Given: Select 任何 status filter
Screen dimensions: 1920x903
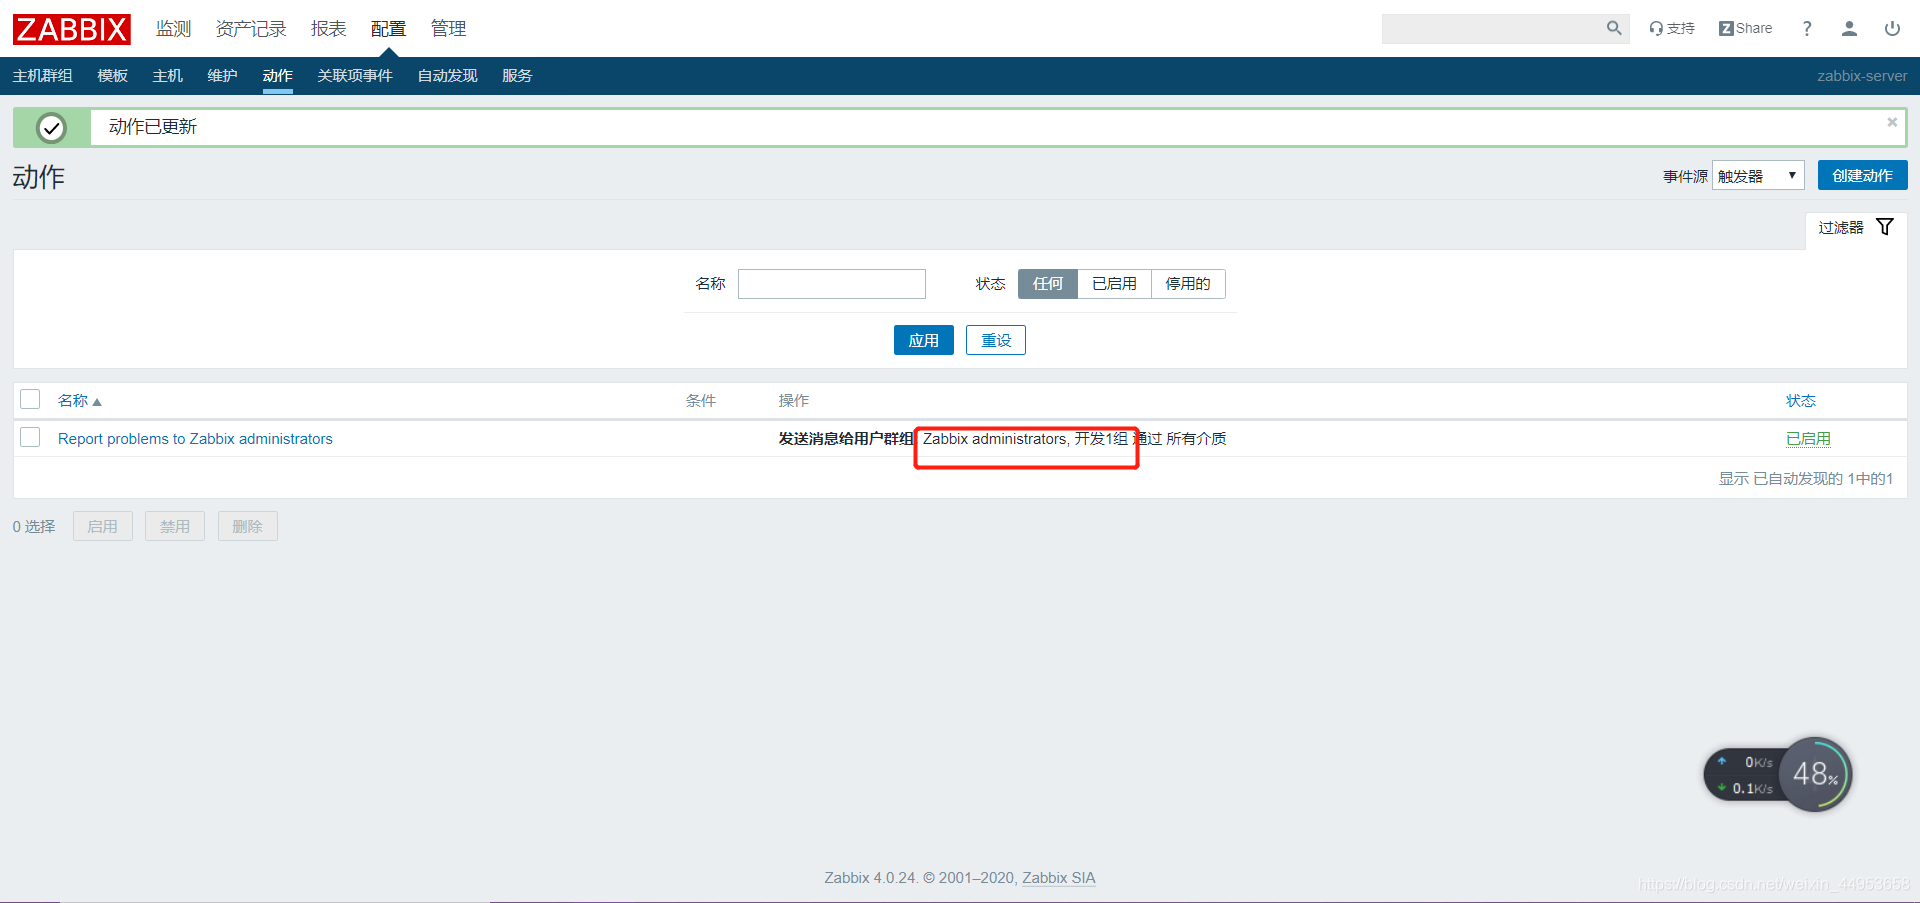Looking at the screenshot, I should 1048,284.
